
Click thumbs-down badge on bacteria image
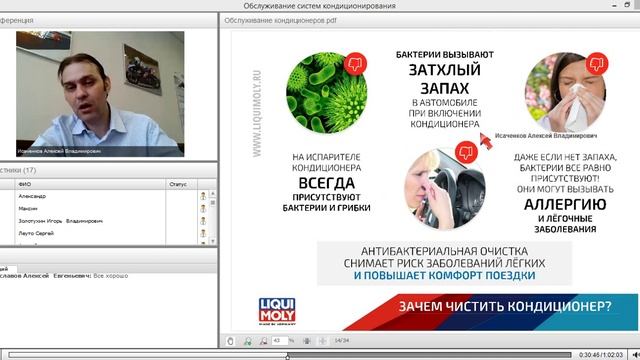[x=355, y=64]
